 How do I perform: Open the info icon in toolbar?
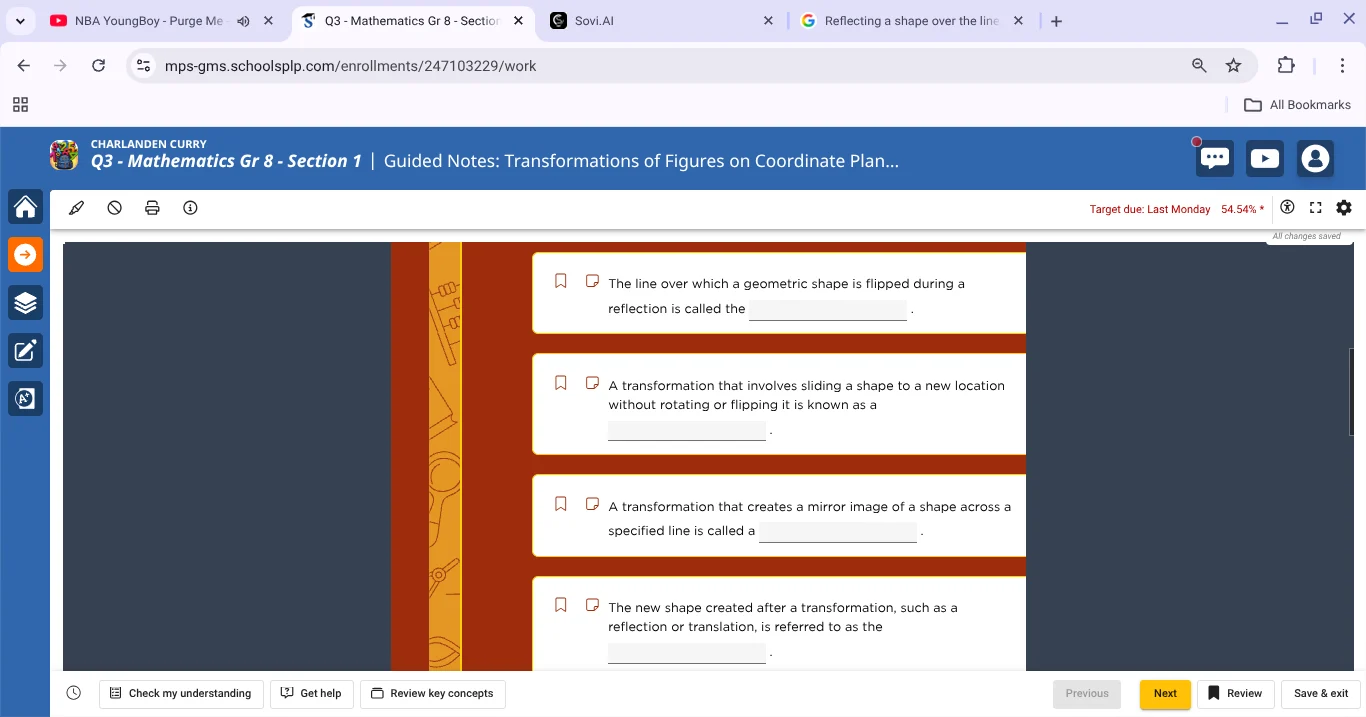(190, 208)
